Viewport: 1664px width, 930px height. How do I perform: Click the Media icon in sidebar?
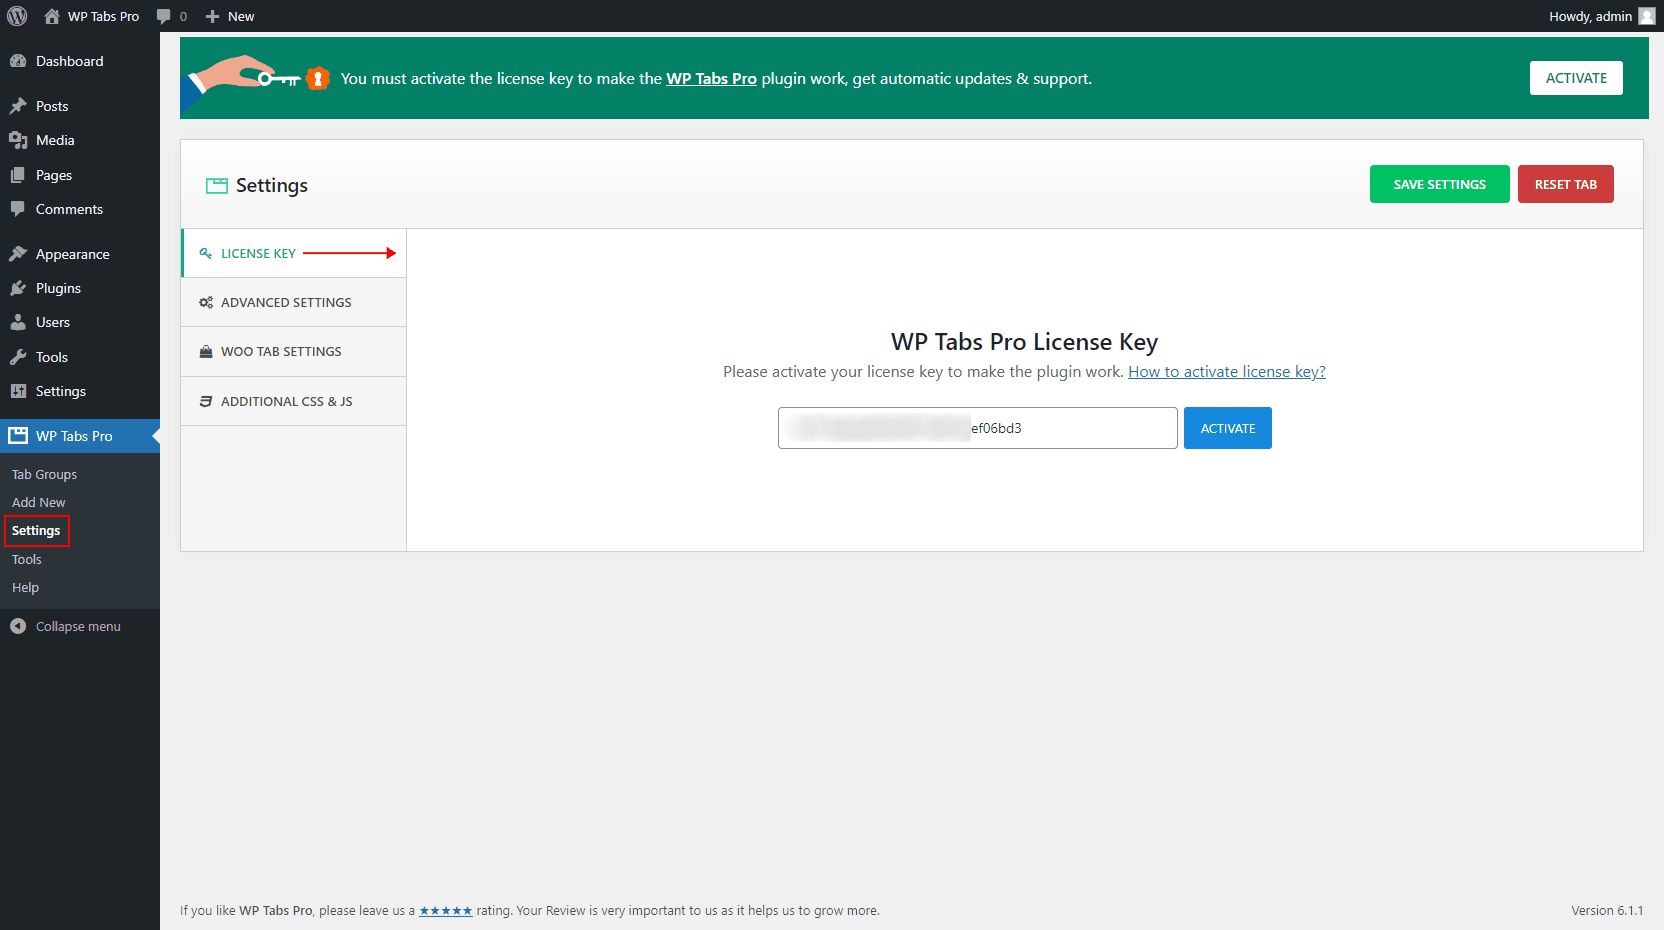(18, 140)
